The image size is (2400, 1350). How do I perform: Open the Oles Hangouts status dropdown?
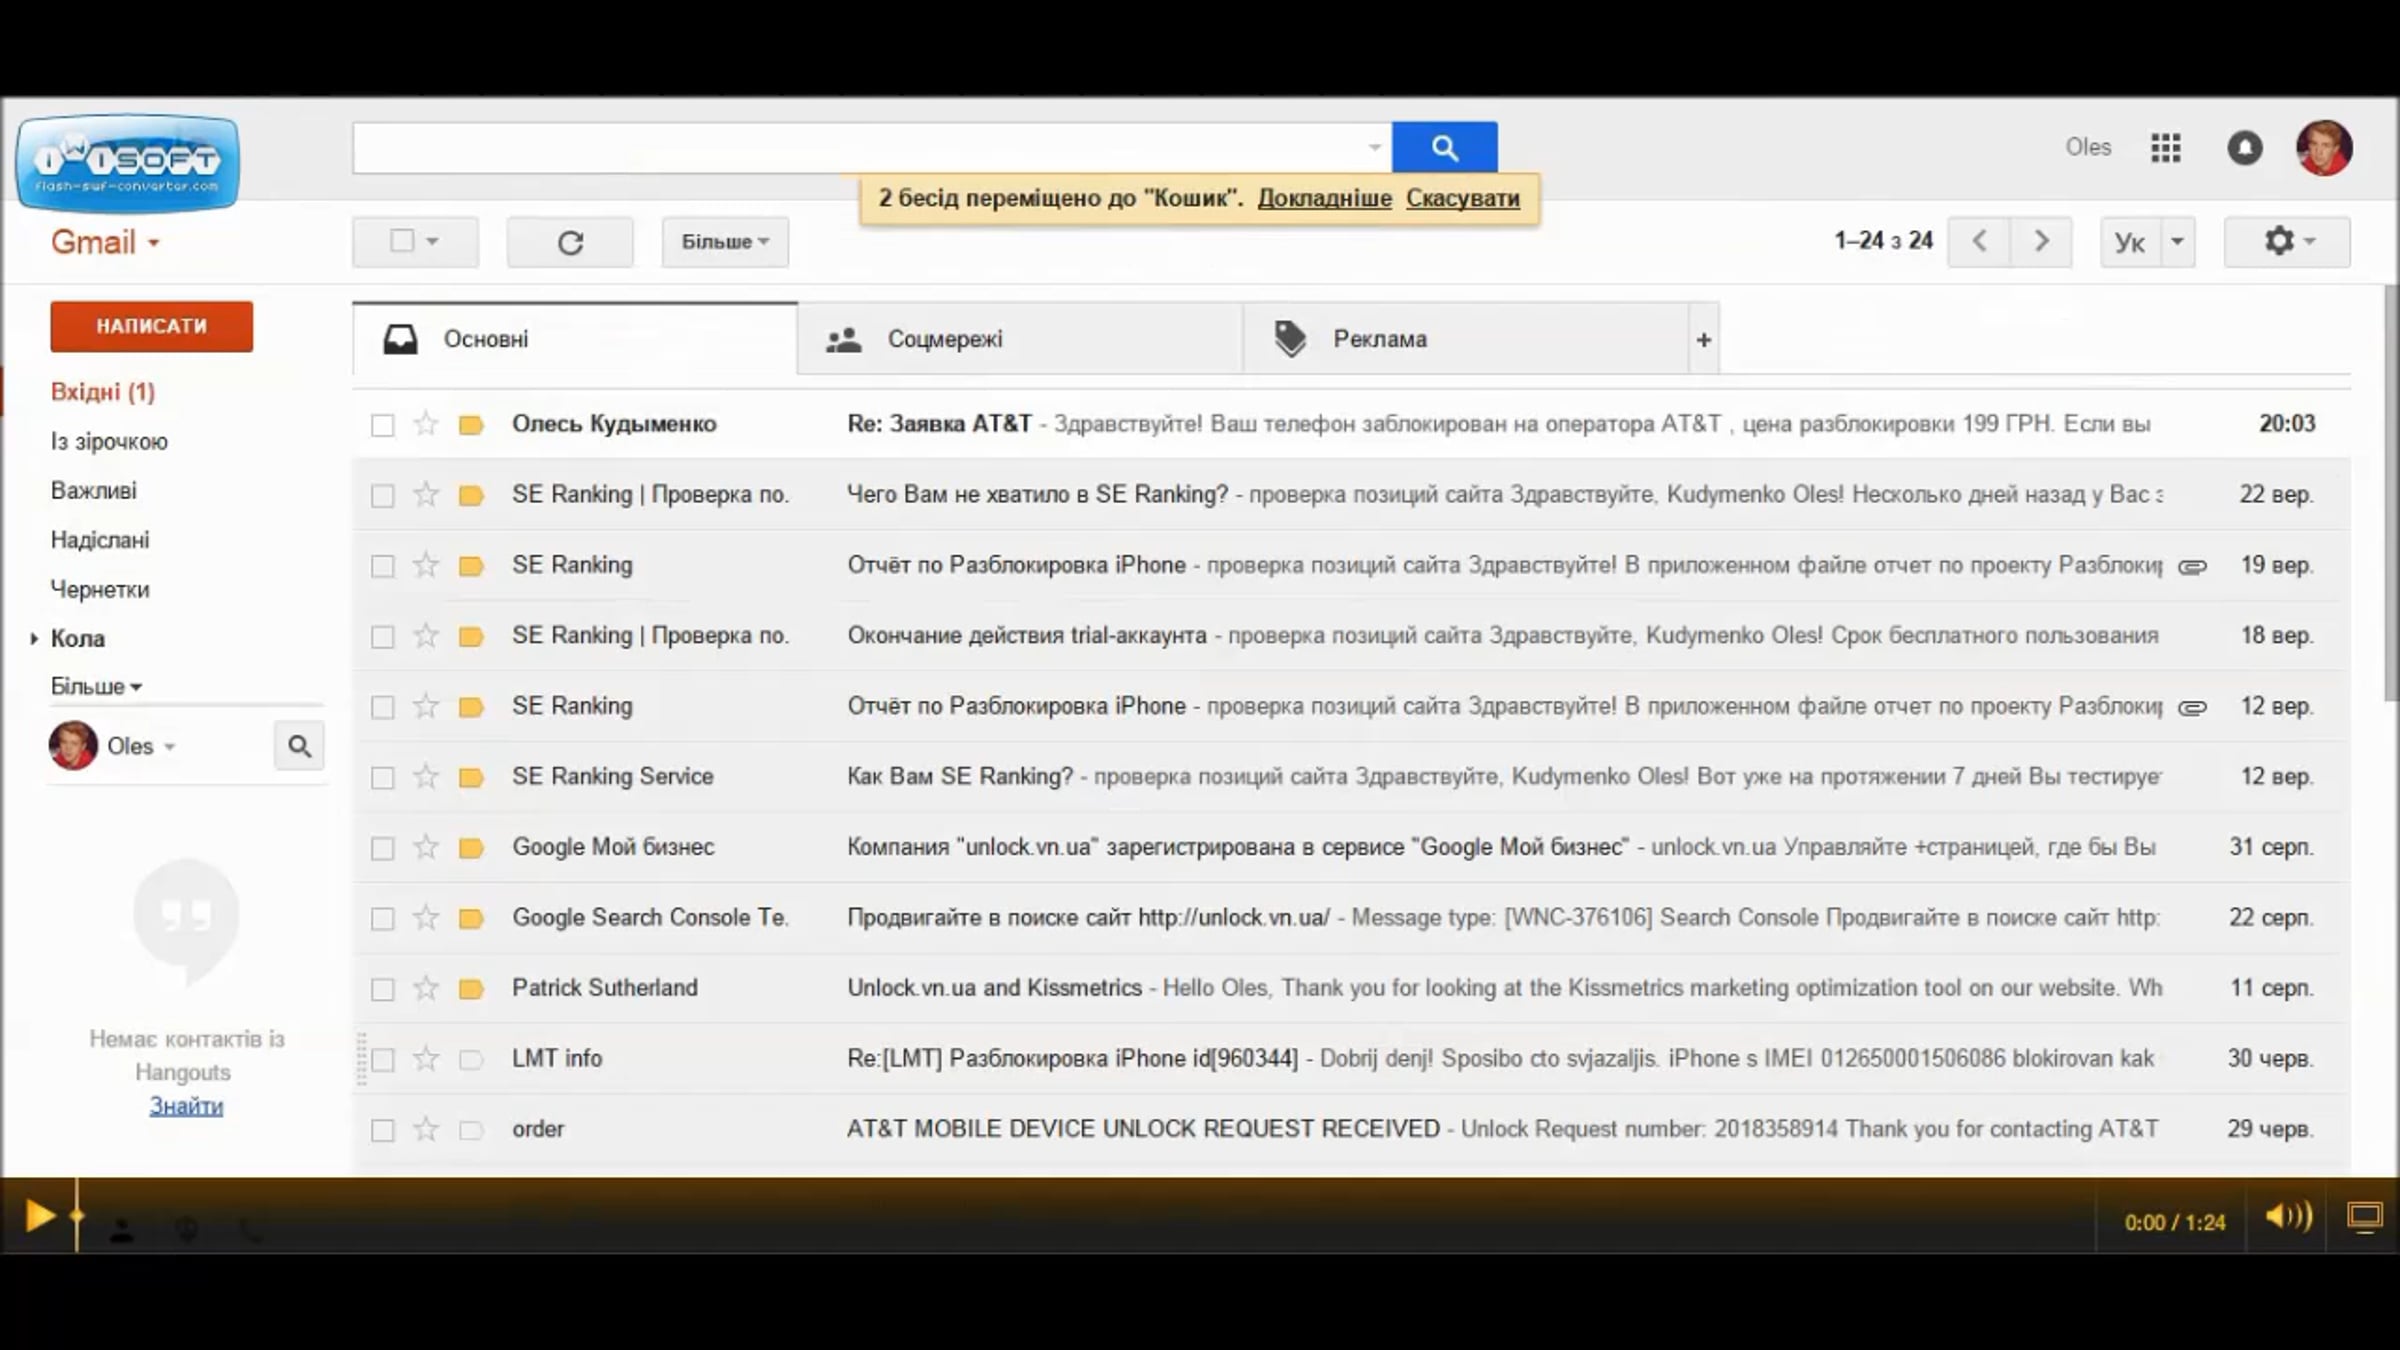(x=170, y=747)
